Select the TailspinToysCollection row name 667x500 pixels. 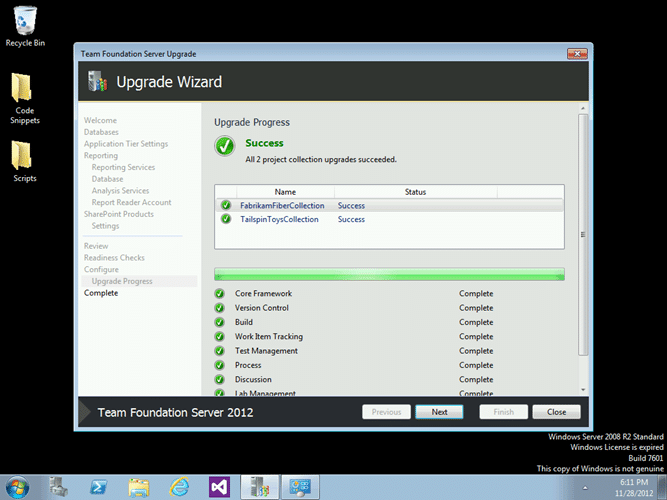(279, 219)
